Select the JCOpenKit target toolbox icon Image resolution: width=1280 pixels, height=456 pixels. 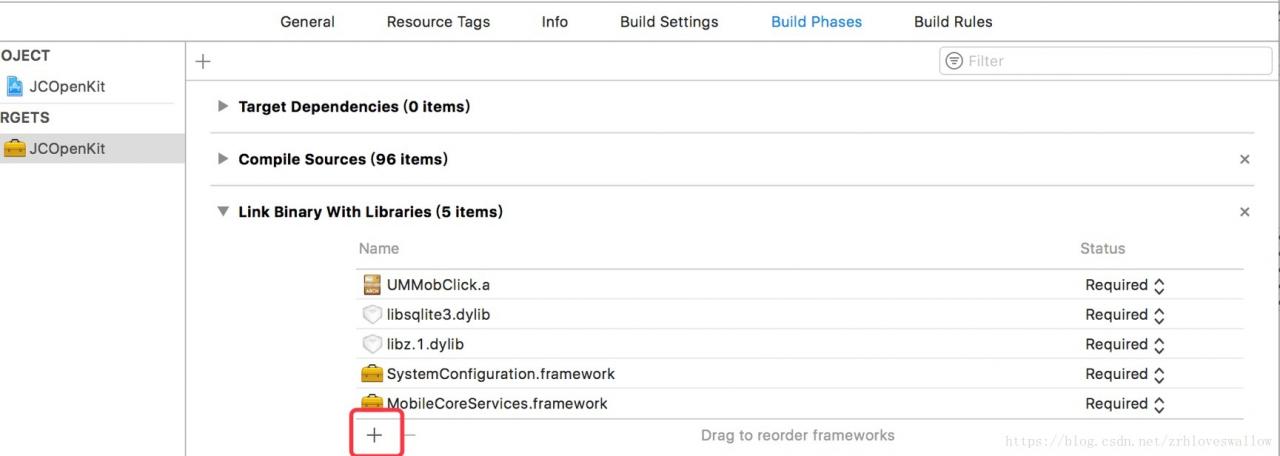point(15,149)
